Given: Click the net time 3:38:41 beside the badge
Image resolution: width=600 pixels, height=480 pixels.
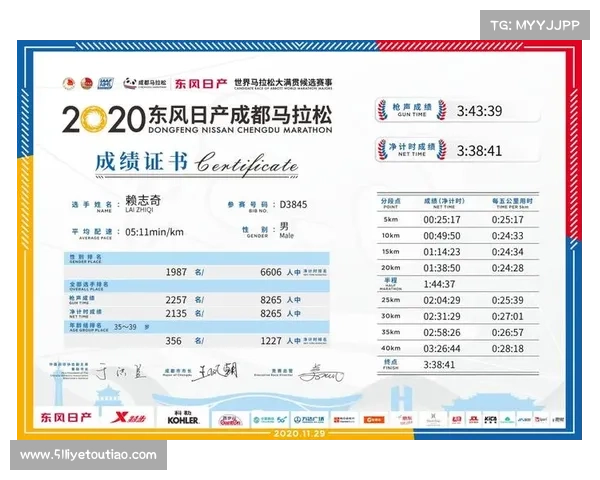Looking at the screenshot, I should [x=479, y=151].
